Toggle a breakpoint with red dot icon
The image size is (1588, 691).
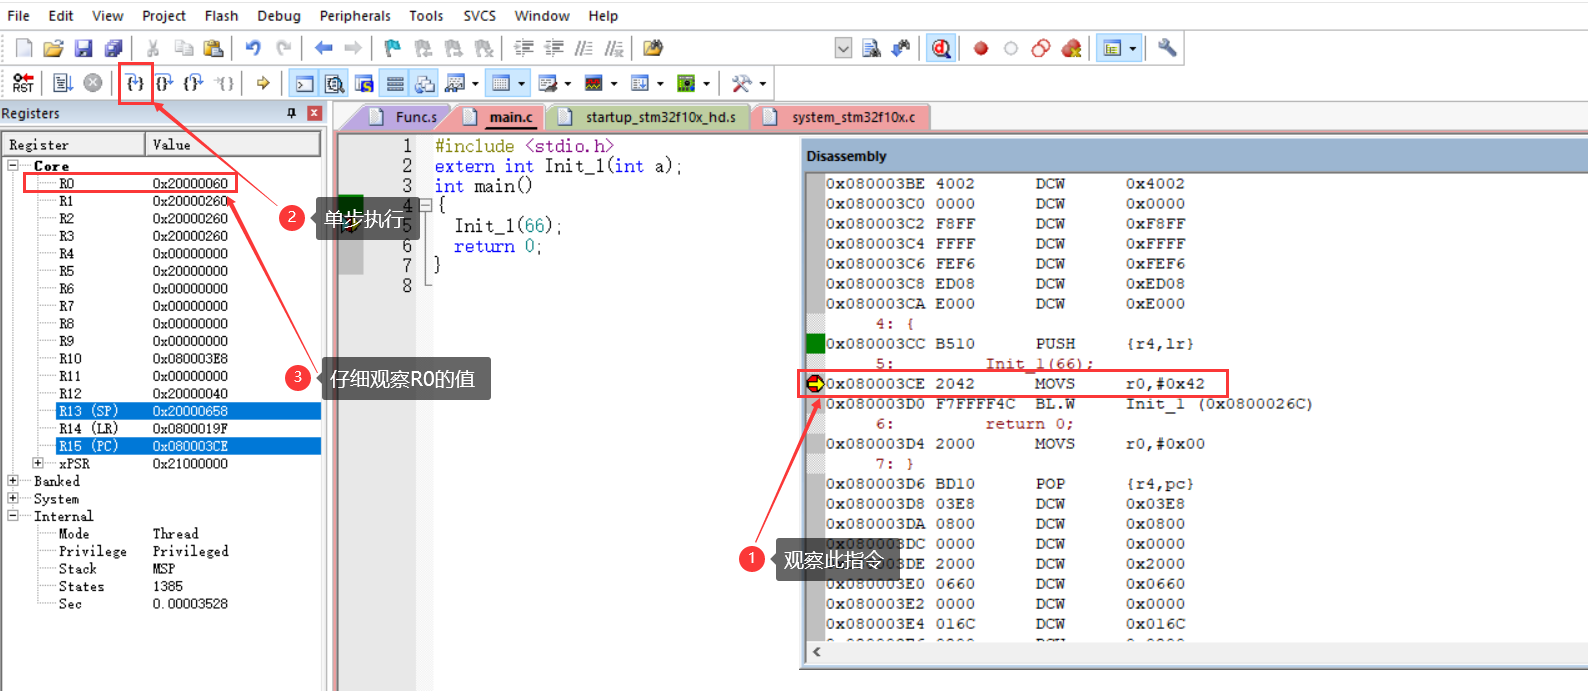[x=981, y=48]
